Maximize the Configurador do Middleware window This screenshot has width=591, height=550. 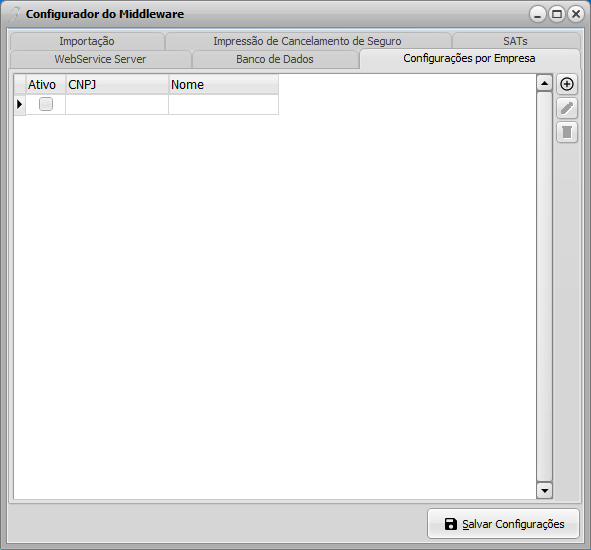[557, 14]
